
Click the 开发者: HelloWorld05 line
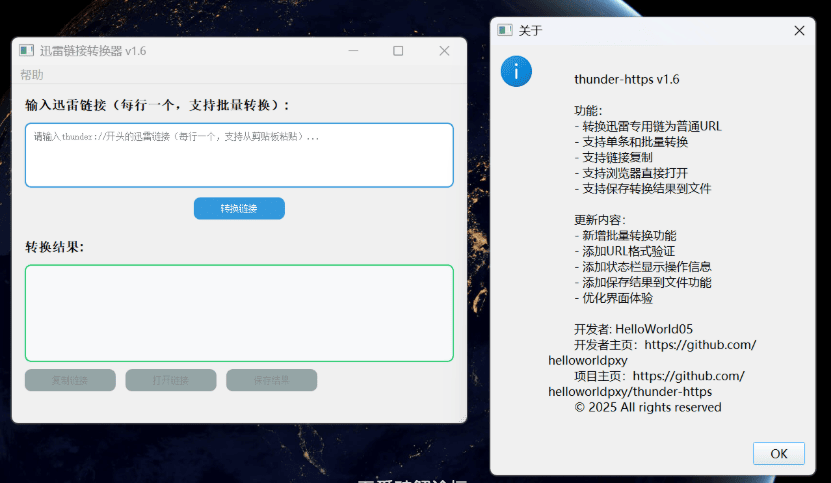[x=633, y=329]
